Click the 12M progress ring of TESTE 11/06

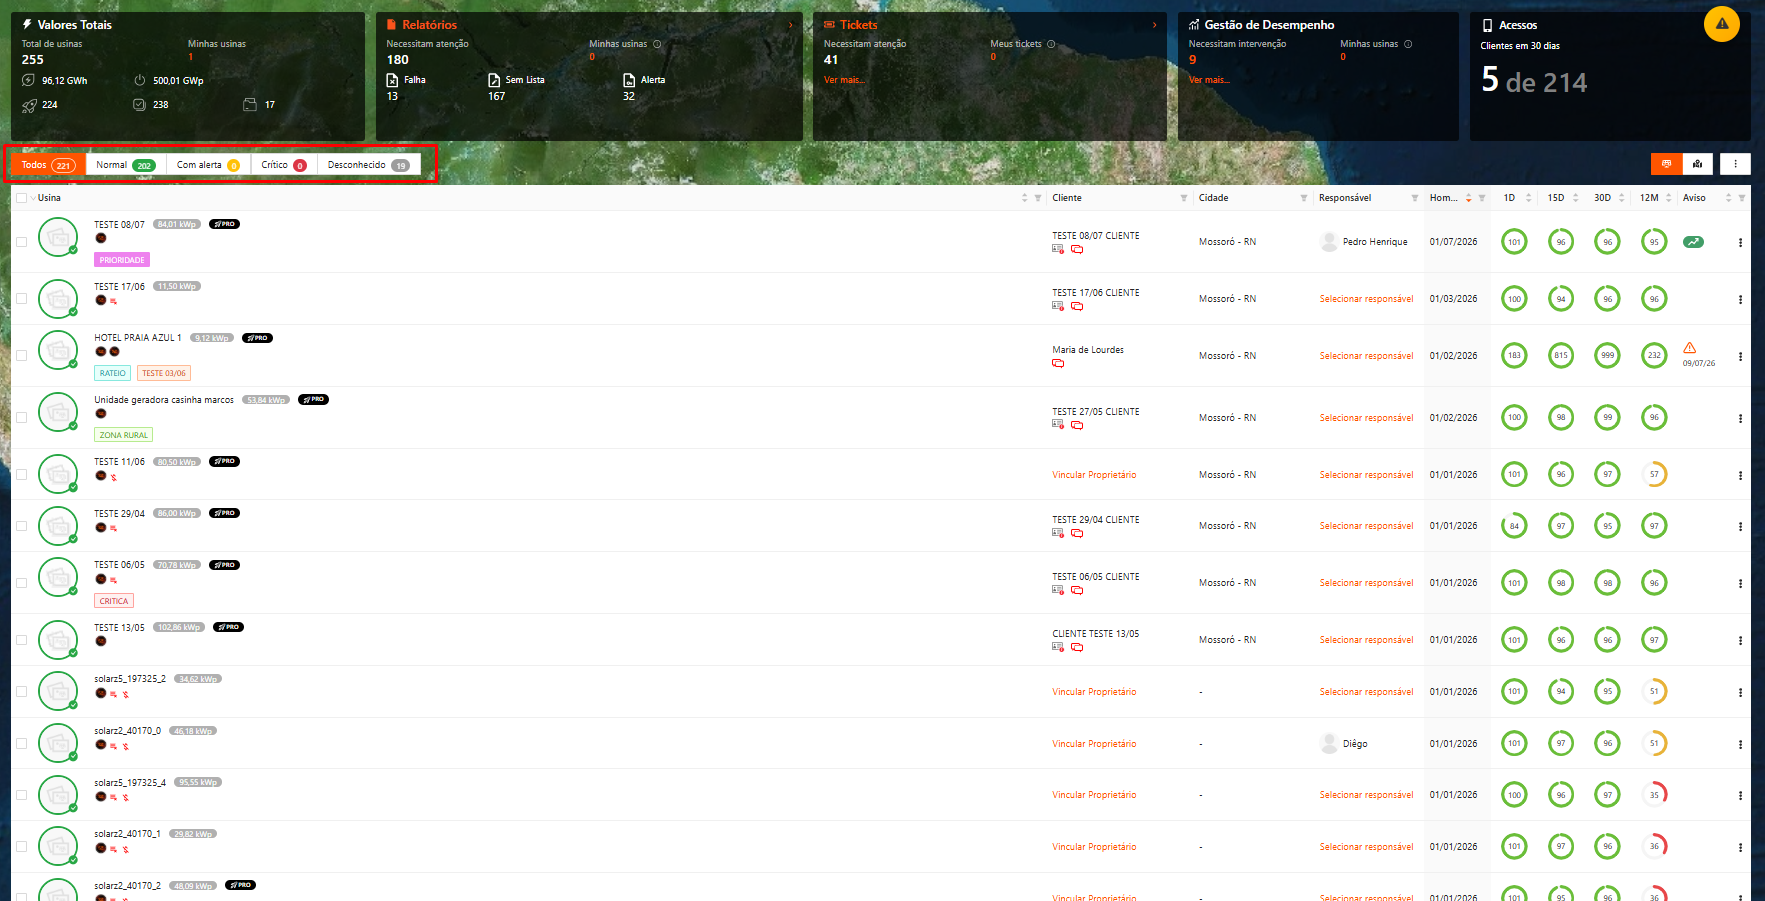pyautogui.click(x=1654, y=475)
